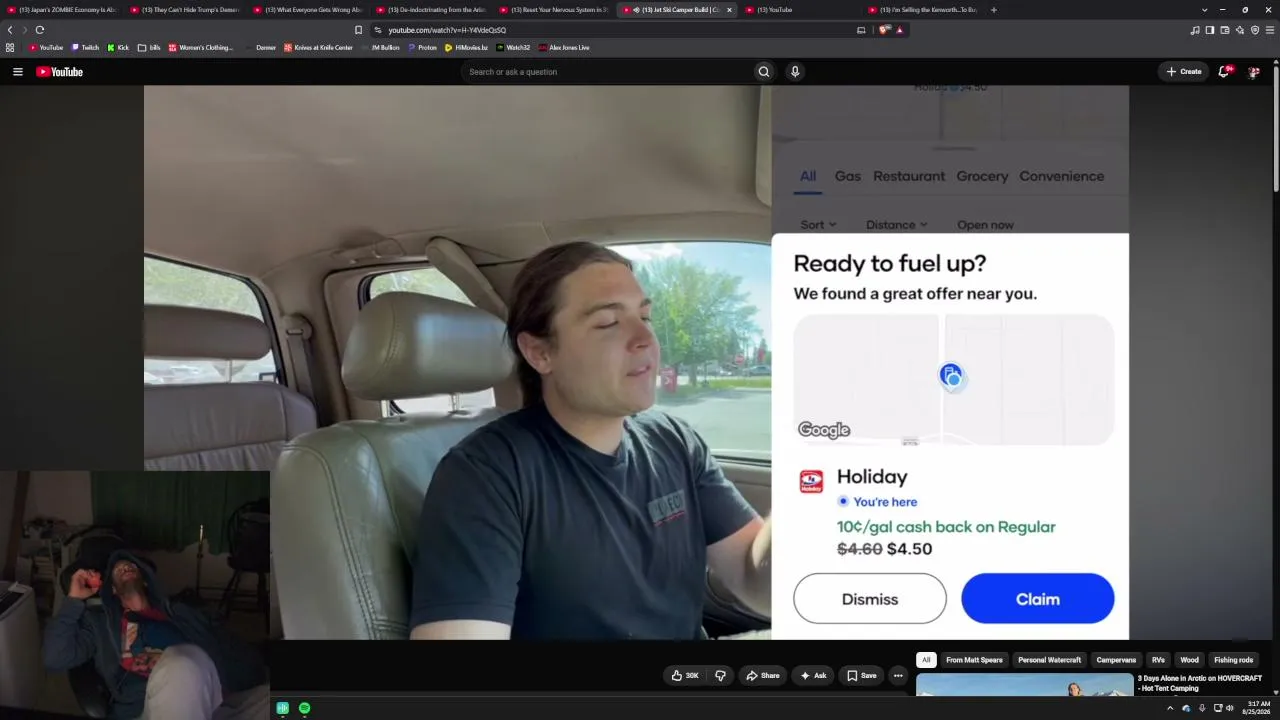Open the taskbar volume speaker icon
Viewport: 1280px width, 720px height.
coord(1230,708)
